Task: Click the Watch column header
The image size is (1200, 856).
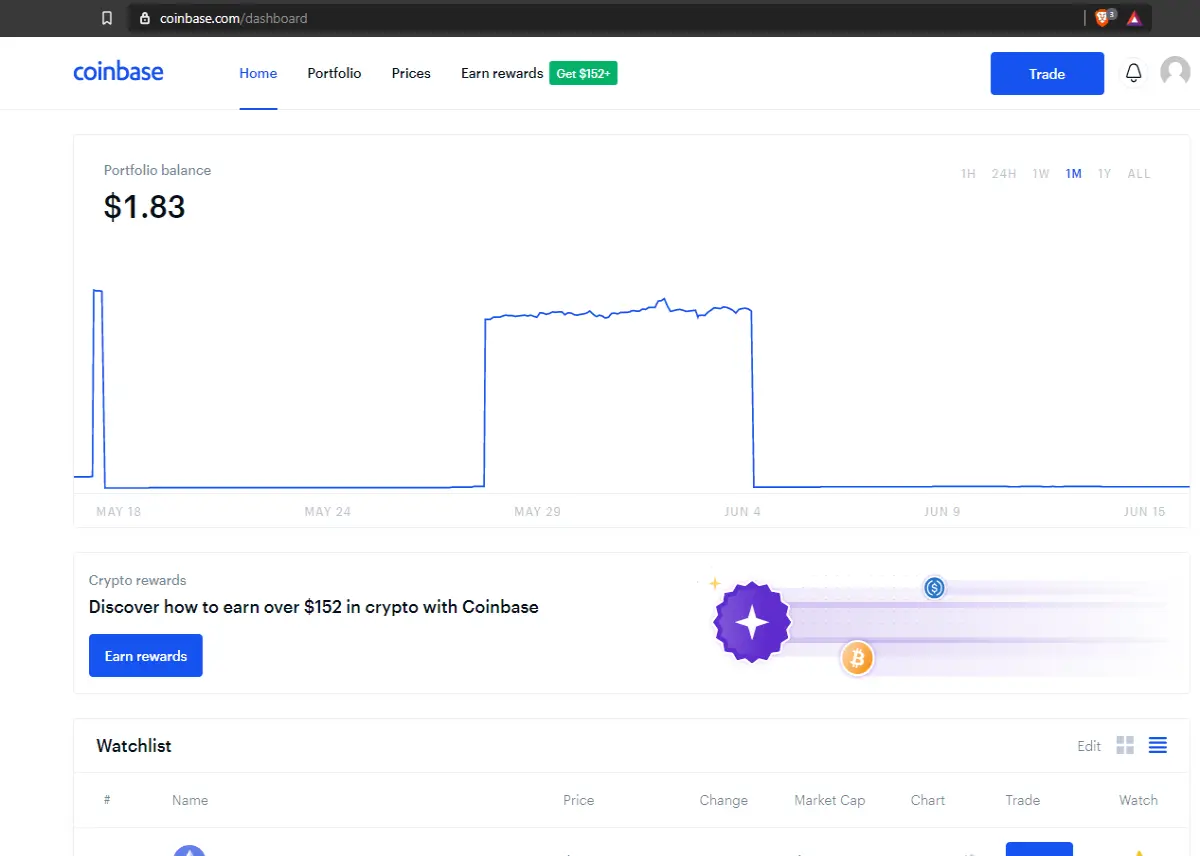Action: tap(1138, 800)
